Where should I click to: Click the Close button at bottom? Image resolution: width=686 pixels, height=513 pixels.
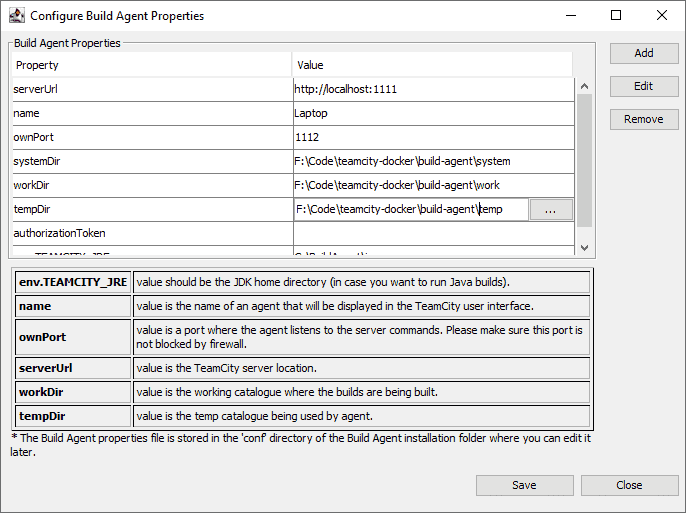630,485
